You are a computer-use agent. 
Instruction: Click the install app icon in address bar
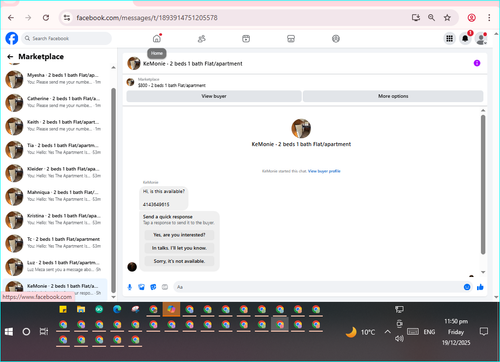click(416, 18)
